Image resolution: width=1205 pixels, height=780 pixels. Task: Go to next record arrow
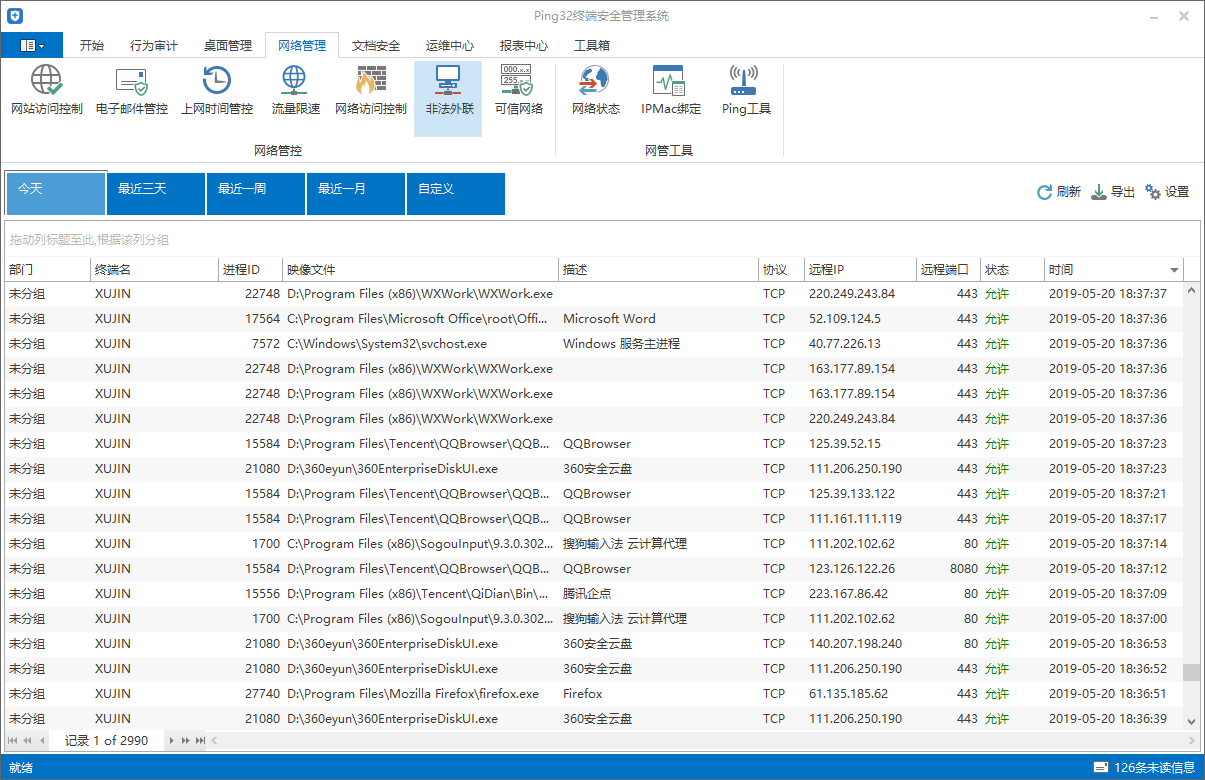coord(171,741)
